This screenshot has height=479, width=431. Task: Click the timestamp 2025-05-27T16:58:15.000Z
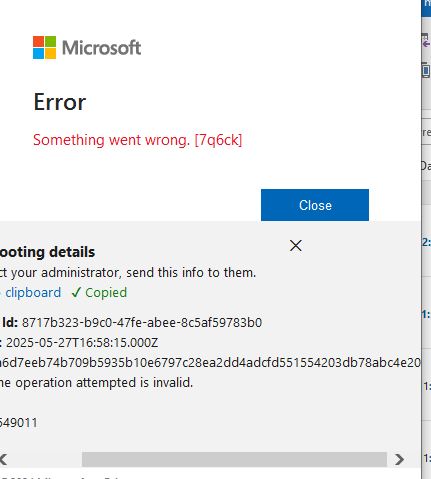(x=82, y=343)
